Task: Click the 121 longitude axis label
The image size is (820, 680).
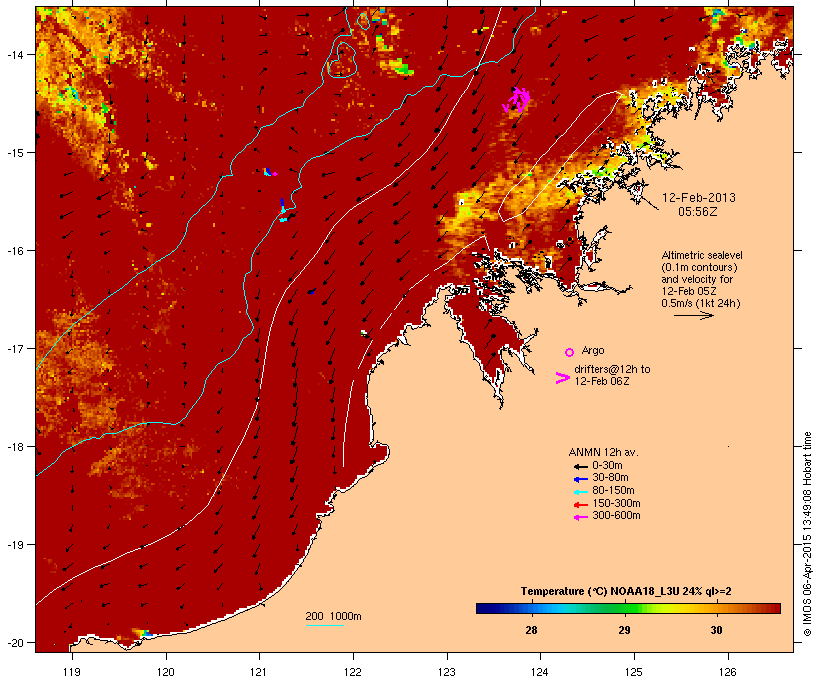Action: 259,672
